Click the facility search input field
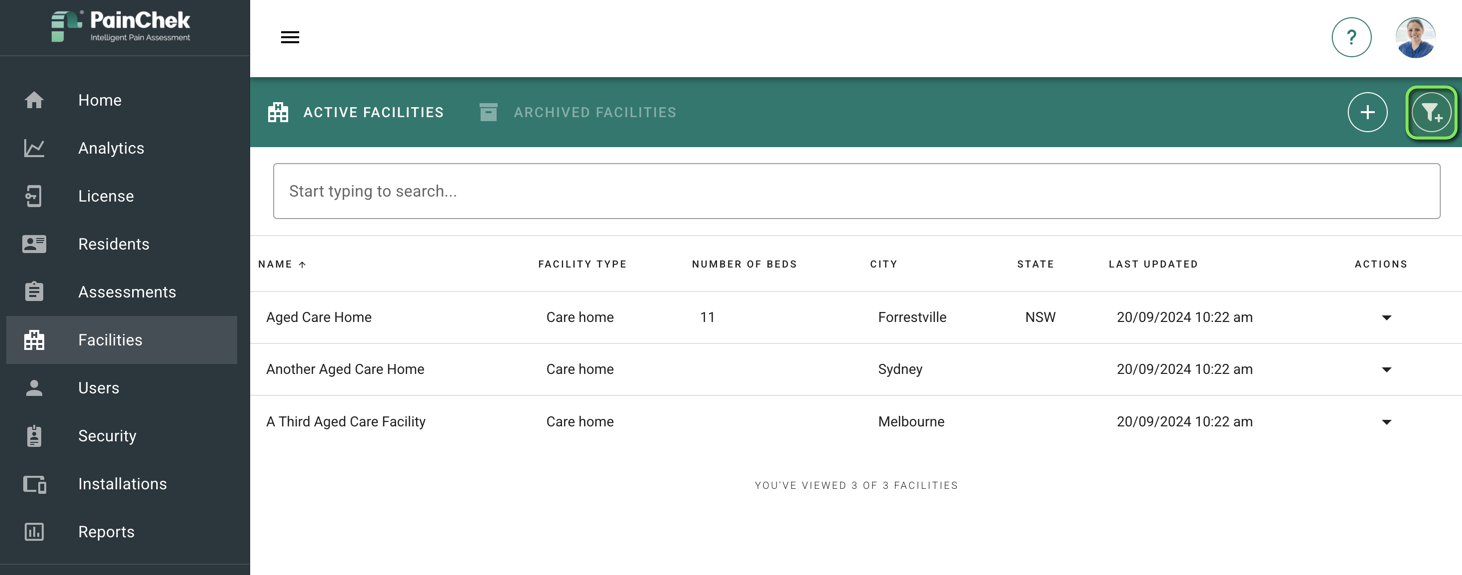 click(x=856, y=191)
